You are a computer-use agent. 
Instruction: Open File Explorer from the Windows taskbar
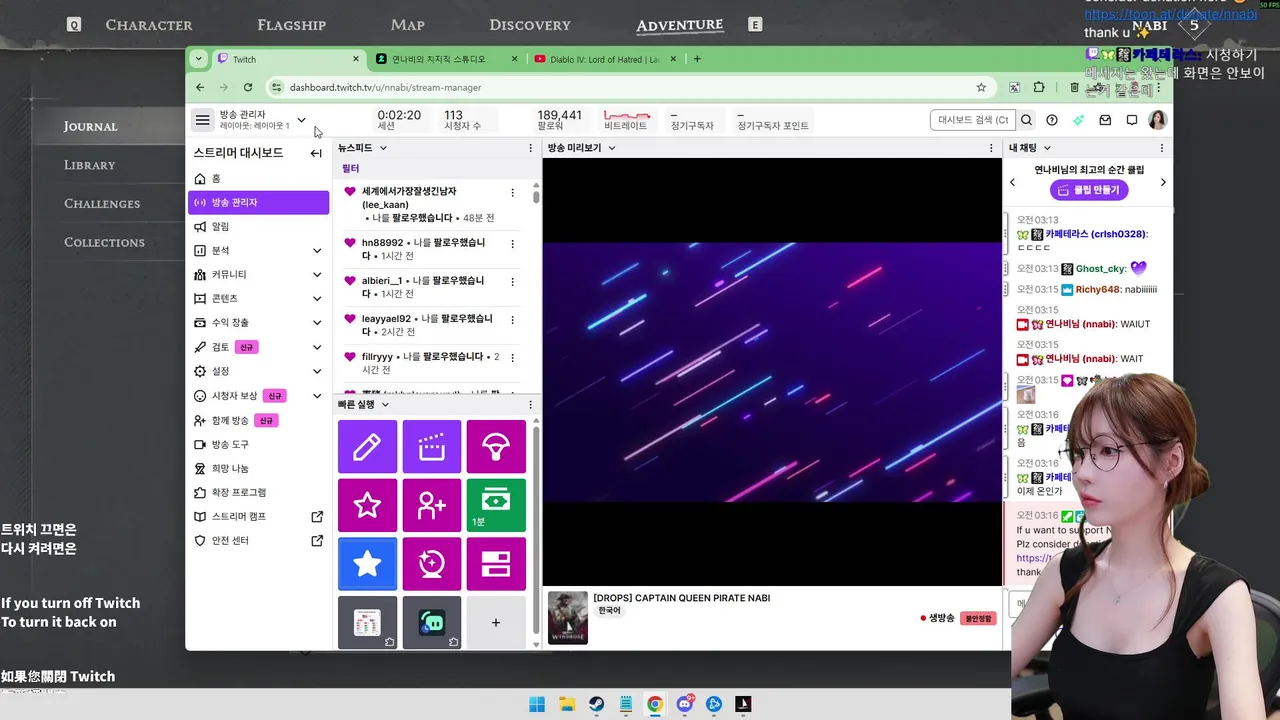[566, 704]
